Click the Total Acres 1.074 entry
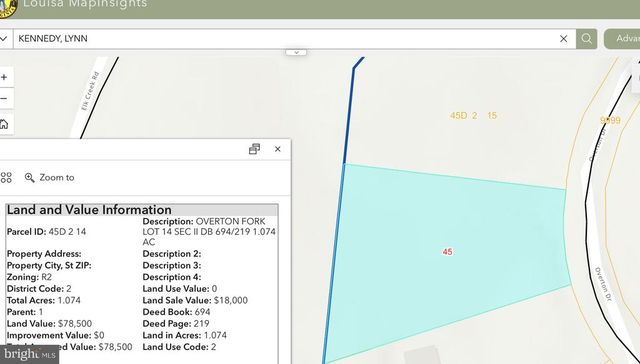The height and width of the screenshot is (364, 640). pyautogui.click(x=44, y=300)
